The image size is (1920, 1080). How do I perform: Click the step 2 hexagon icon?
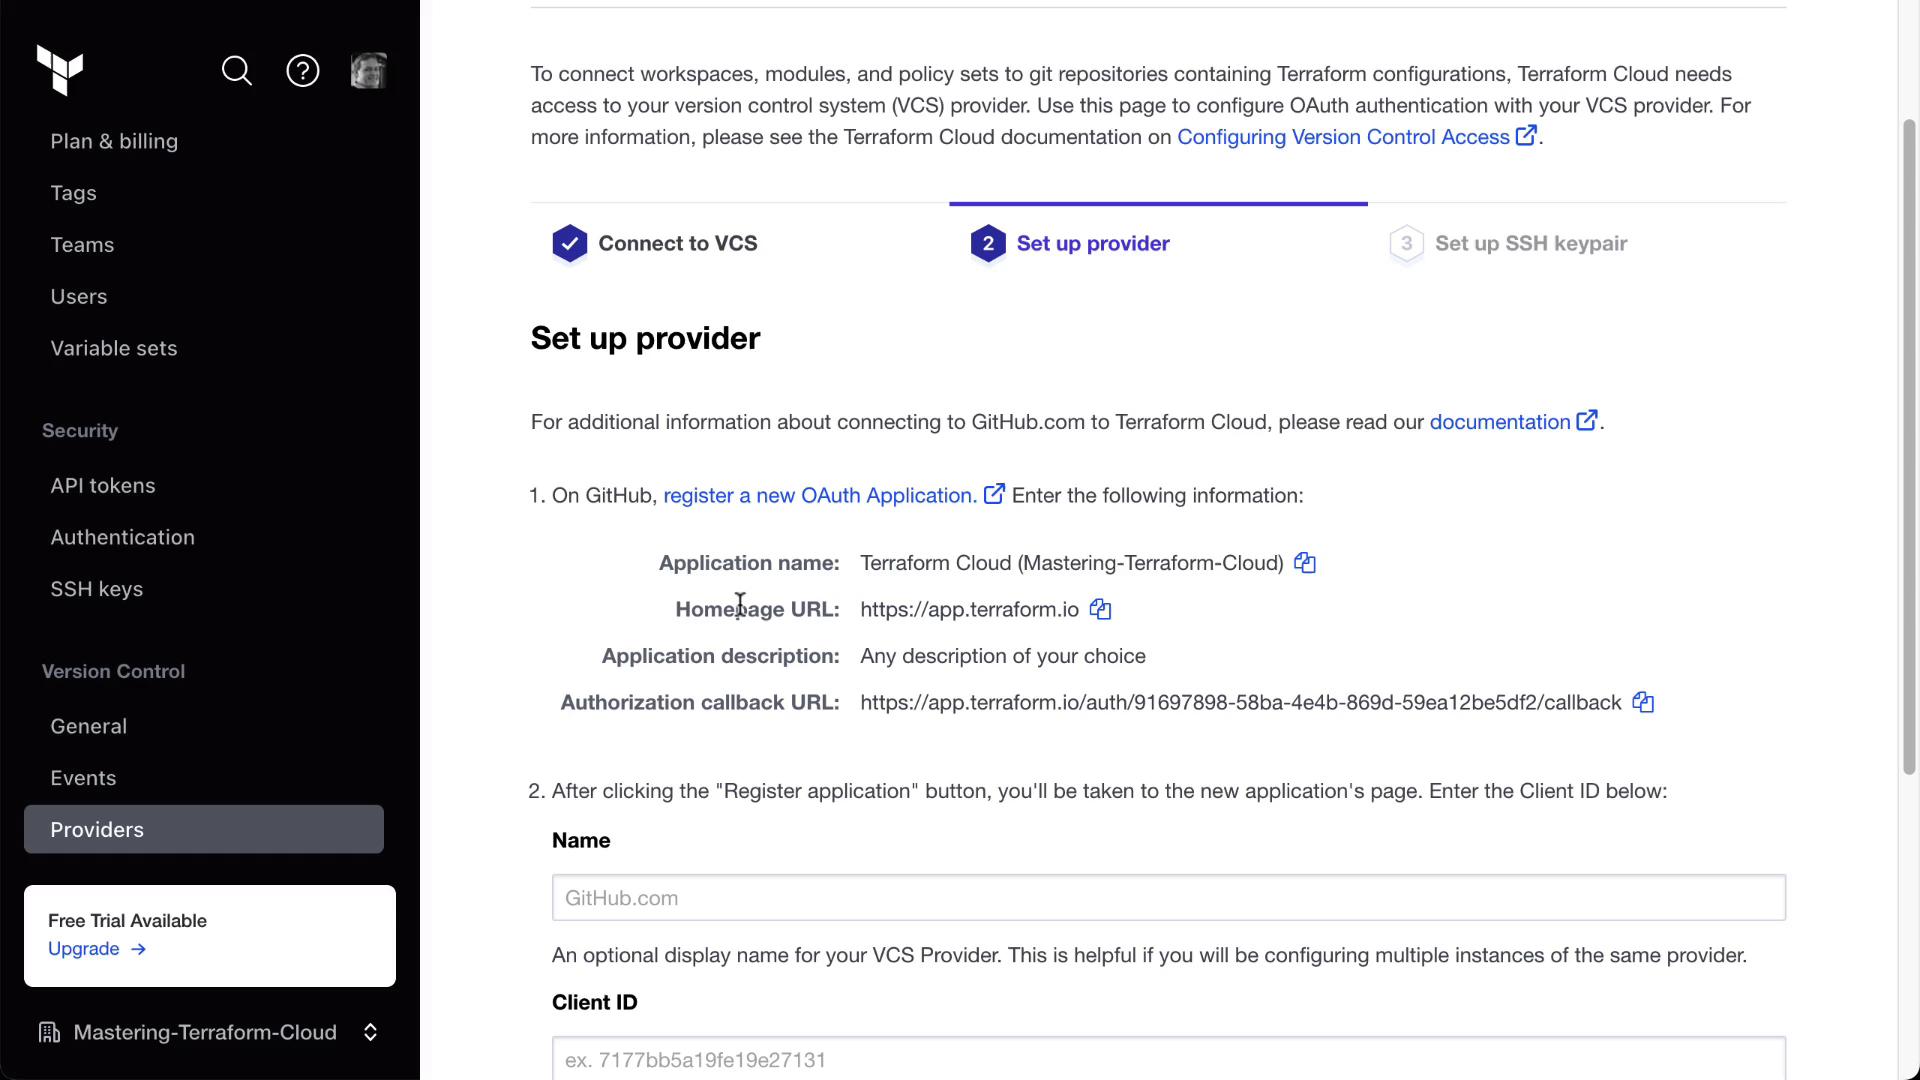click(x=988, y=244)
